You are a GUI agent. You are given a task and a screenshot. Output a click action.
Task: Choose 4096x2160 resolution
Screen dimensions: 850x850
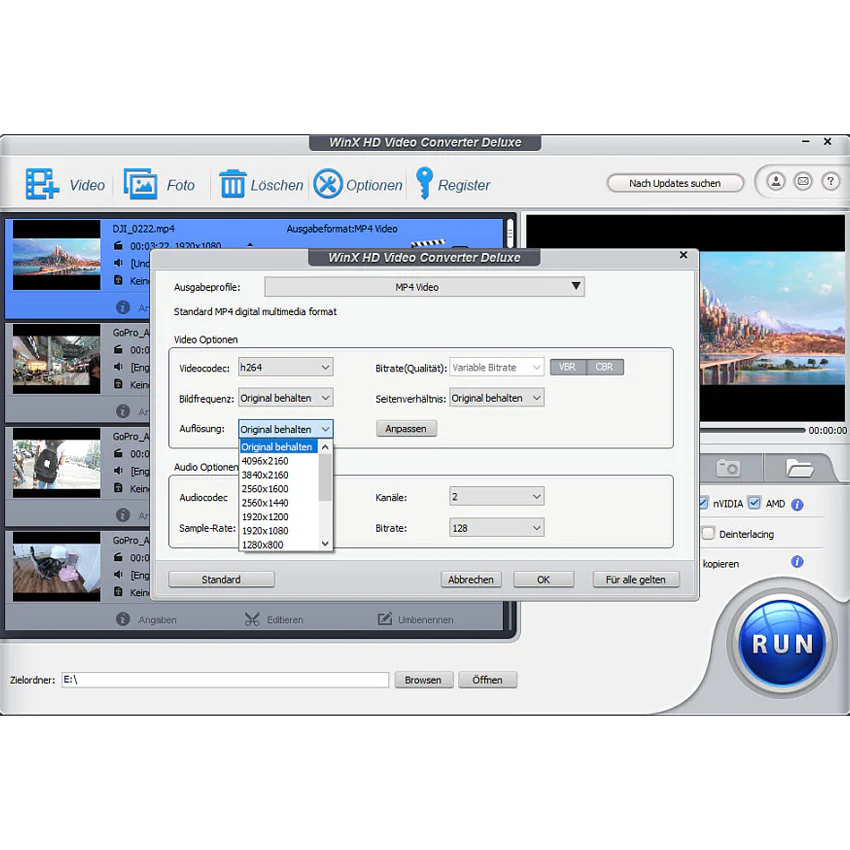point(279,461)
